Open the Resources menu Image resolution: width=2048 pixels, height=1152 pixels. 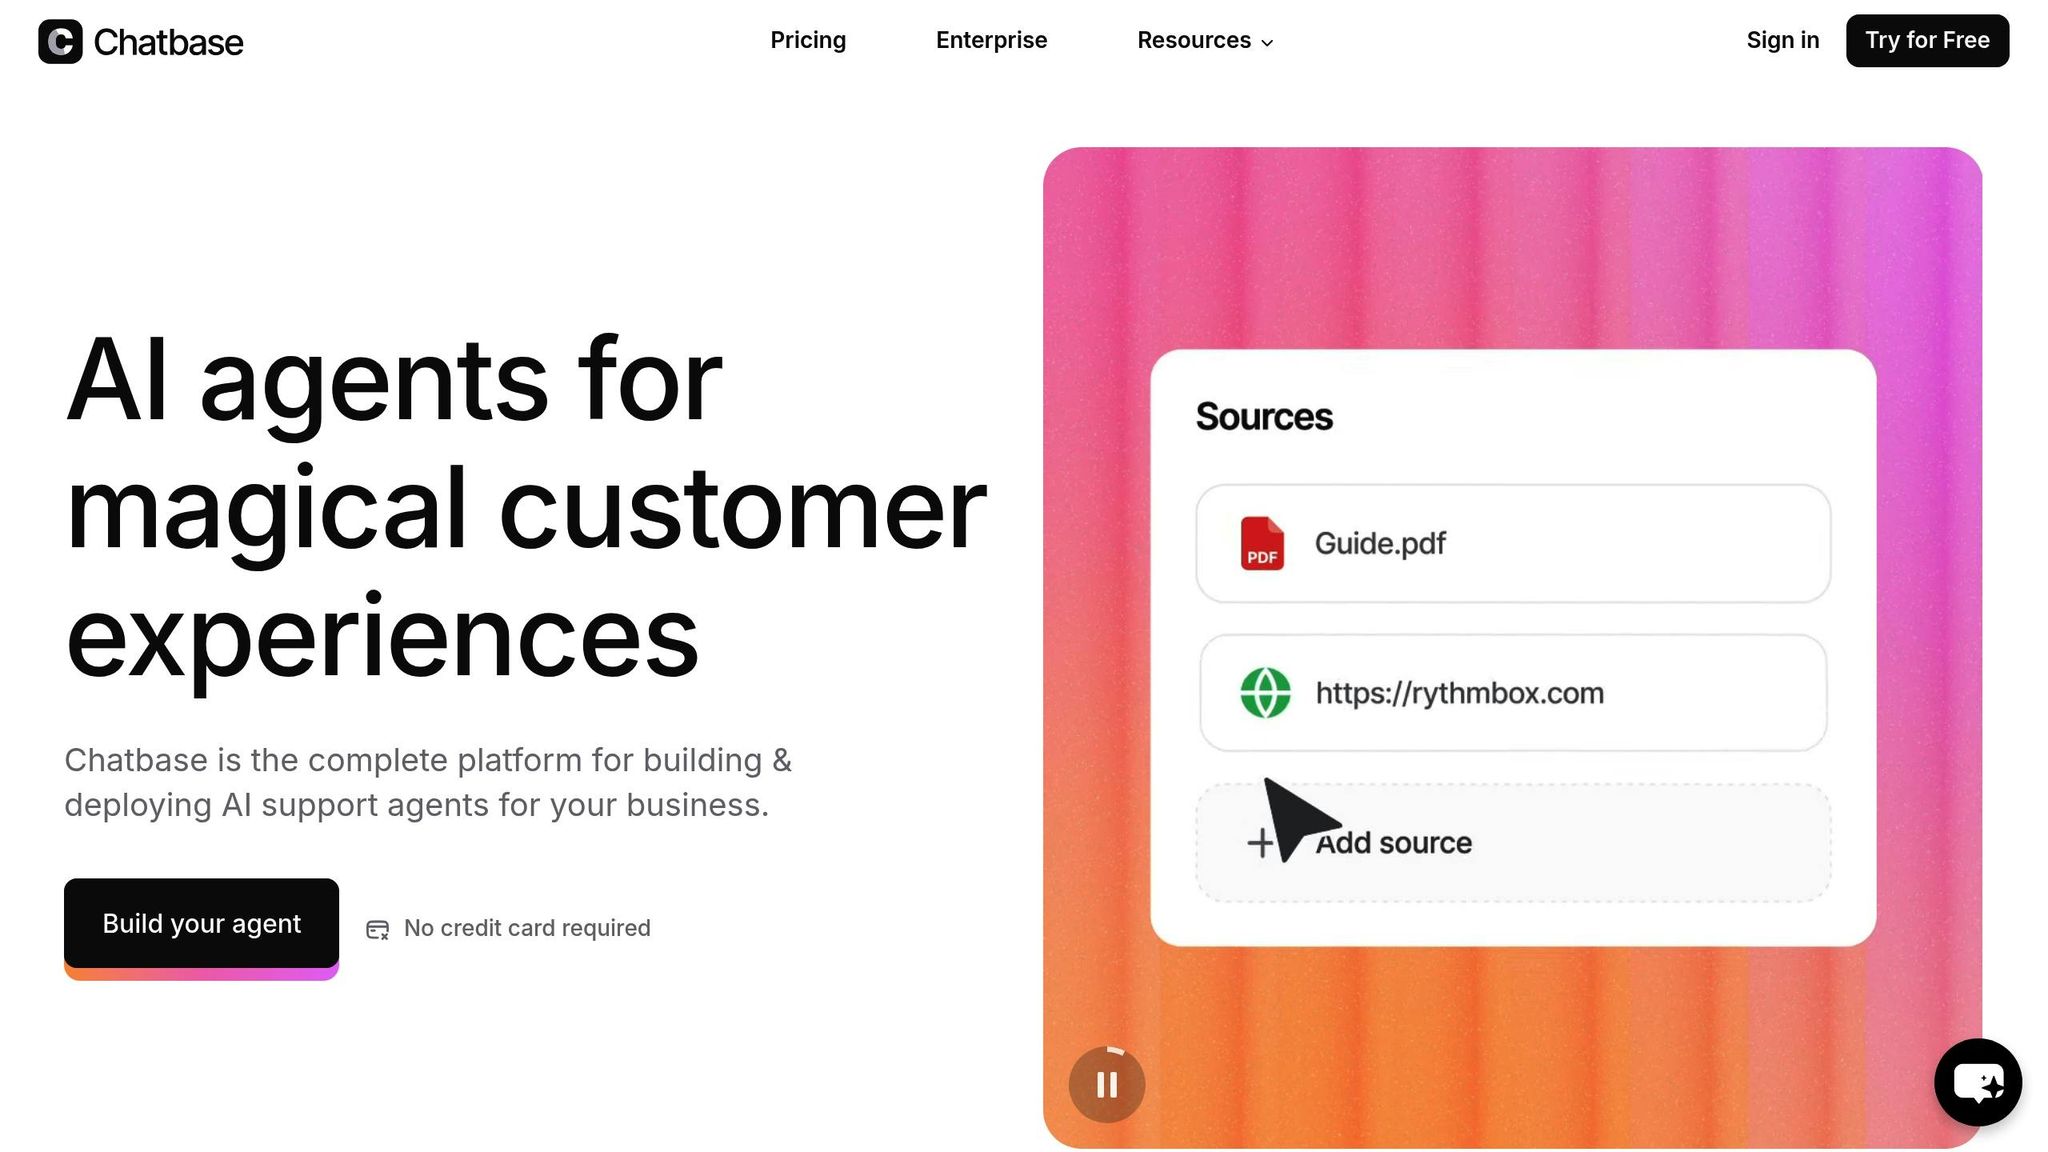(1205, 40)
